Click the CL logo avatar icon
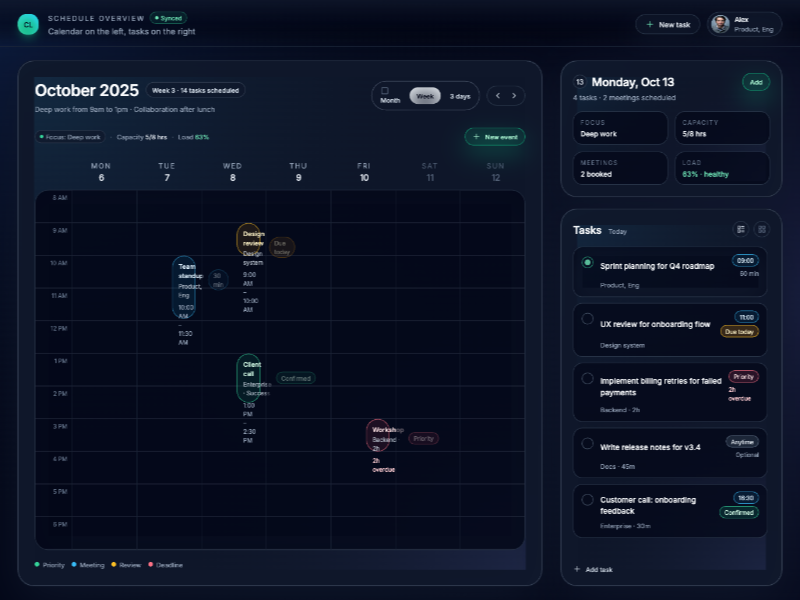The image size is (800, 600). click(28, 24)
